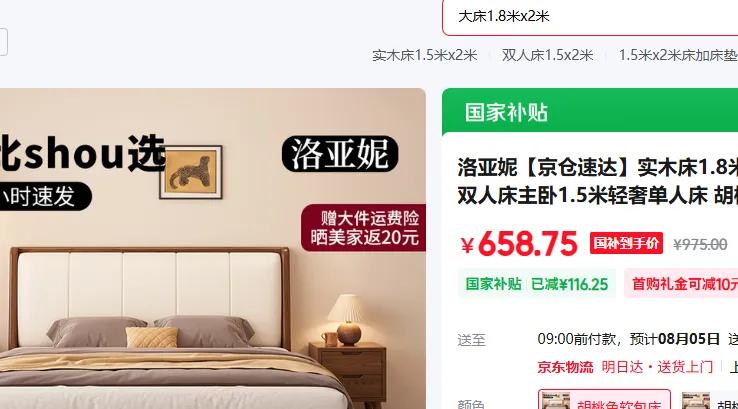Click the 赠大件运费险 promo badge
Screen dimensions: 738x409
click(364, 228)
